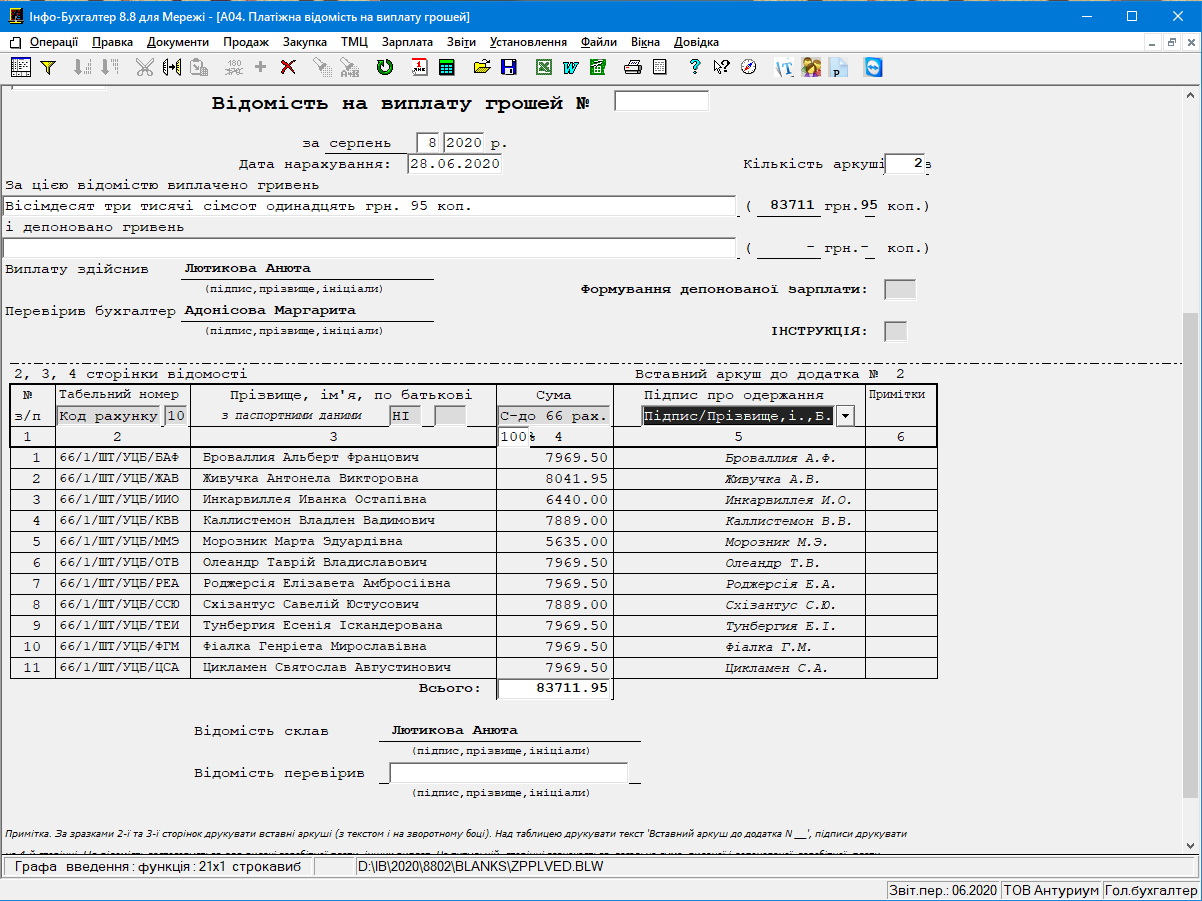This screenshot has width=1202, height=901.
Task: Open the journal table view toolbar icon
Action: click(x=21, y=67)
